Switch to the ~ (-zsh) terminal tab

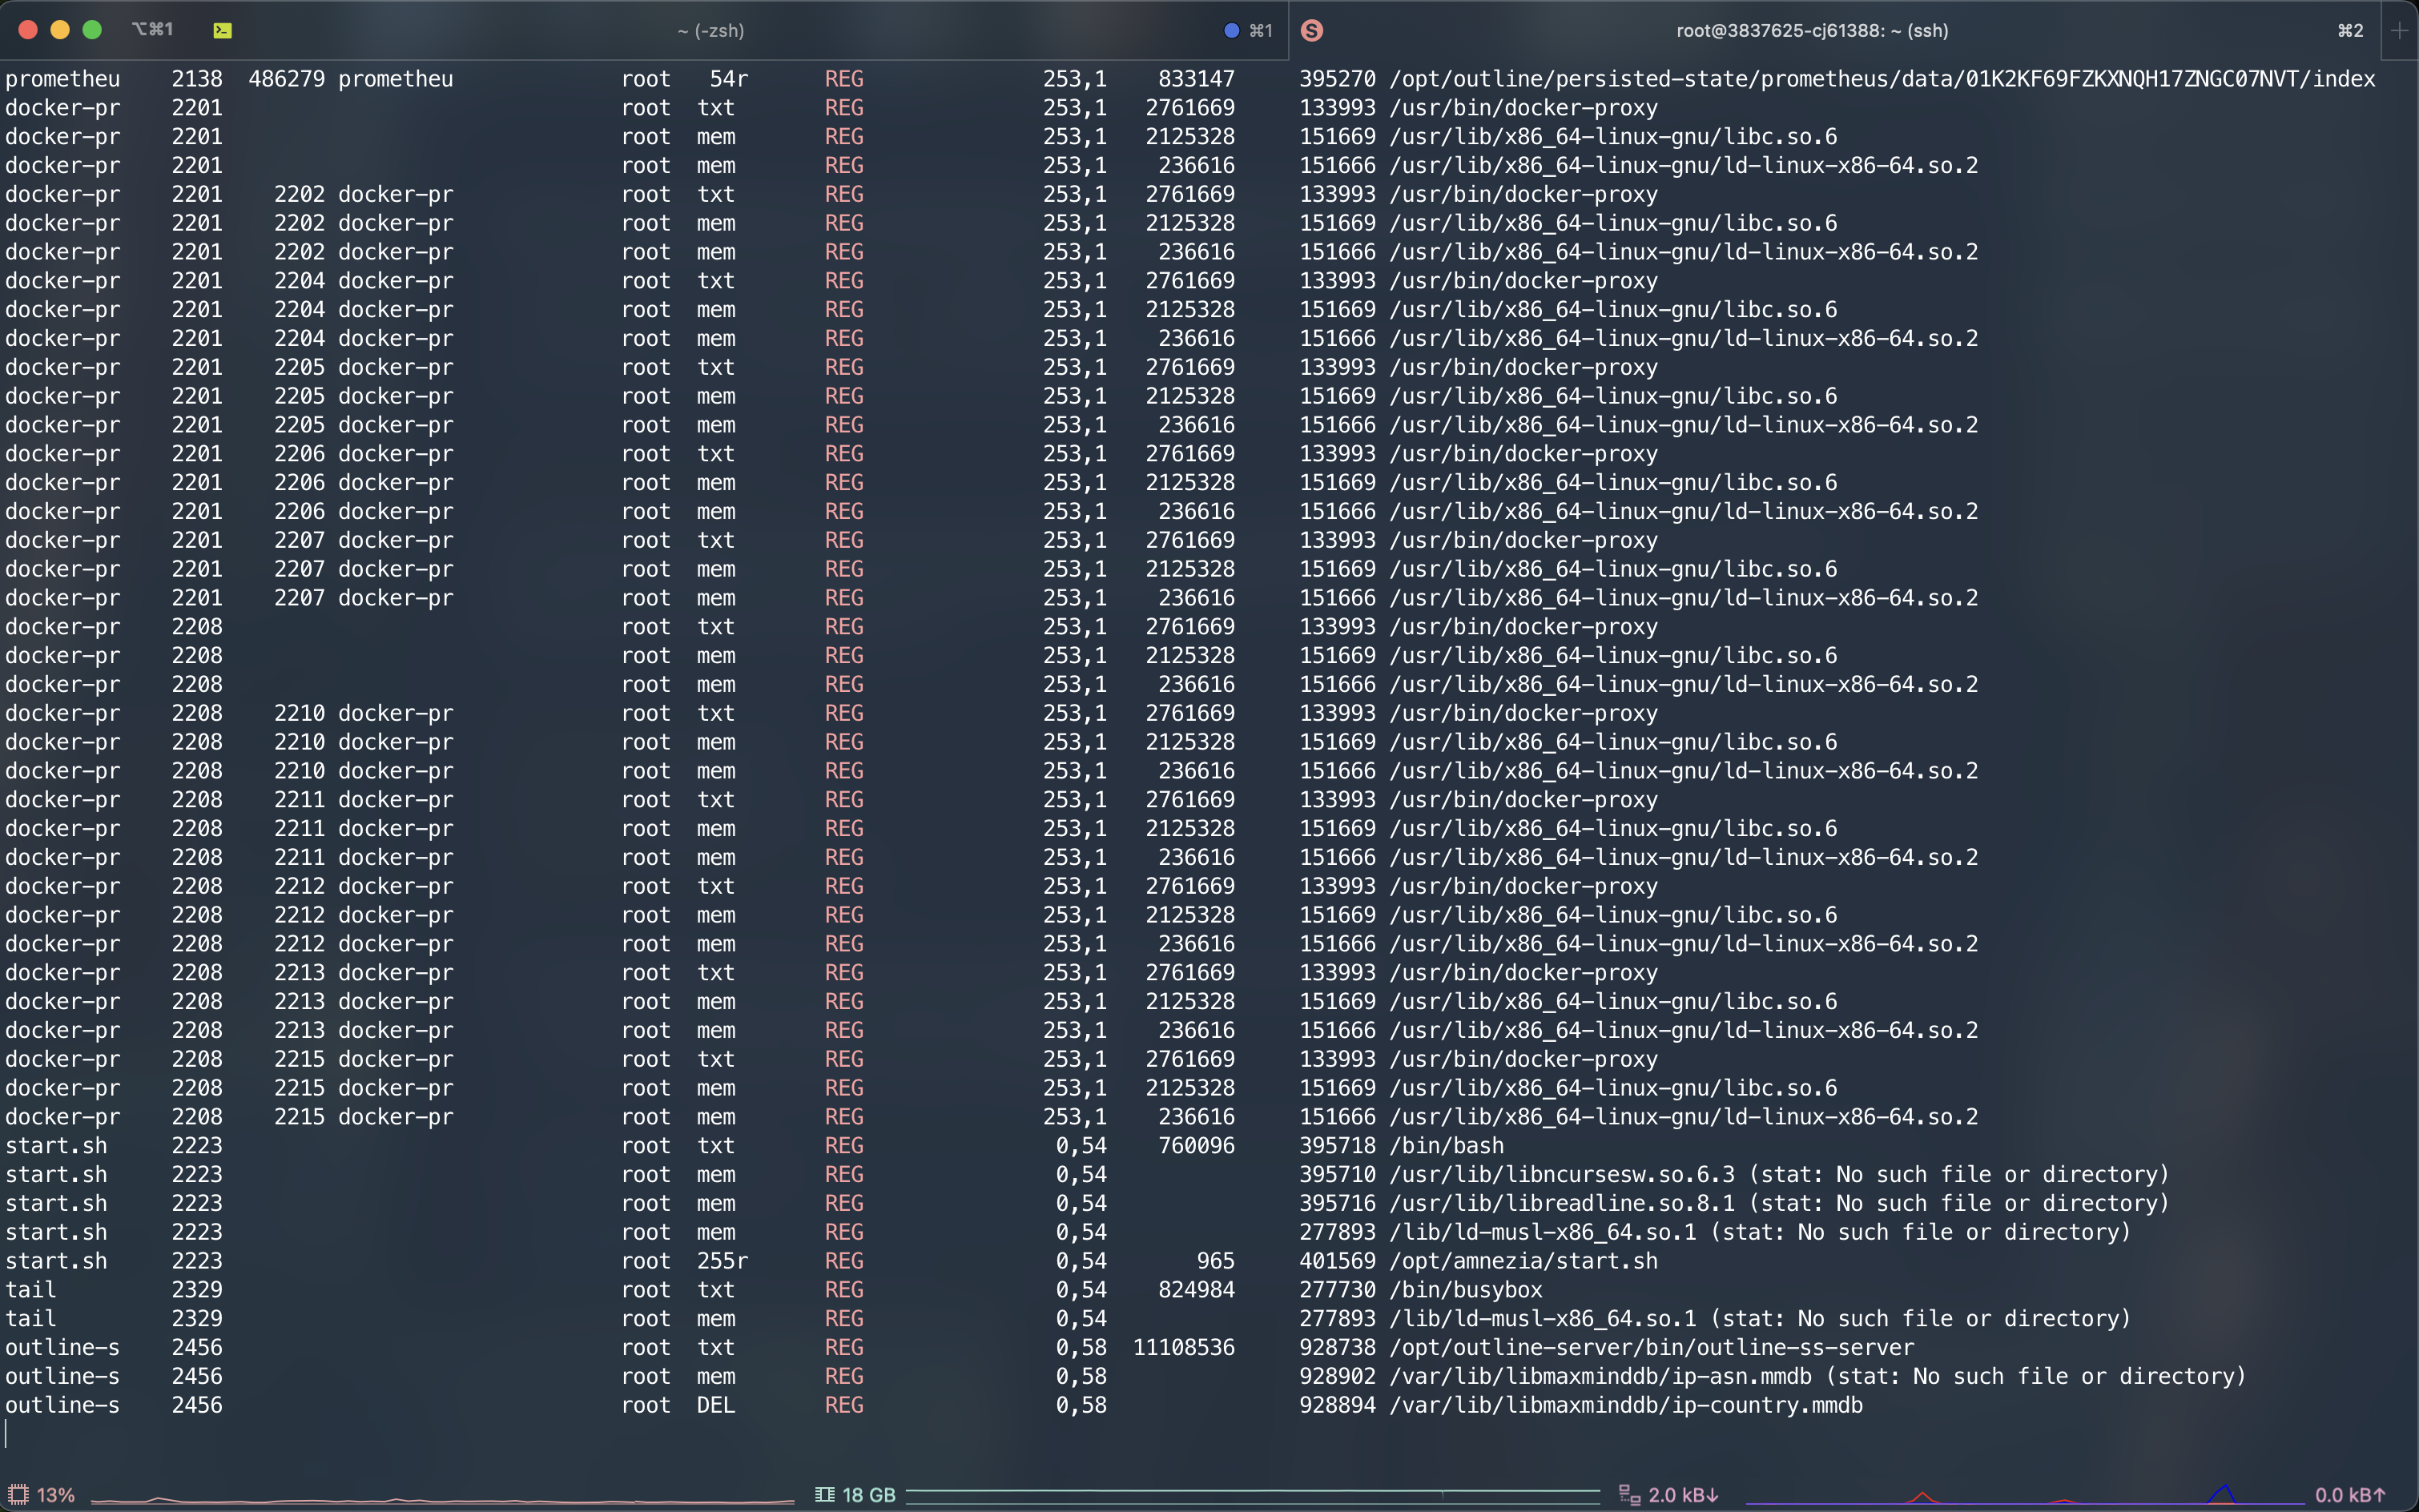click(x=710, y=30)
